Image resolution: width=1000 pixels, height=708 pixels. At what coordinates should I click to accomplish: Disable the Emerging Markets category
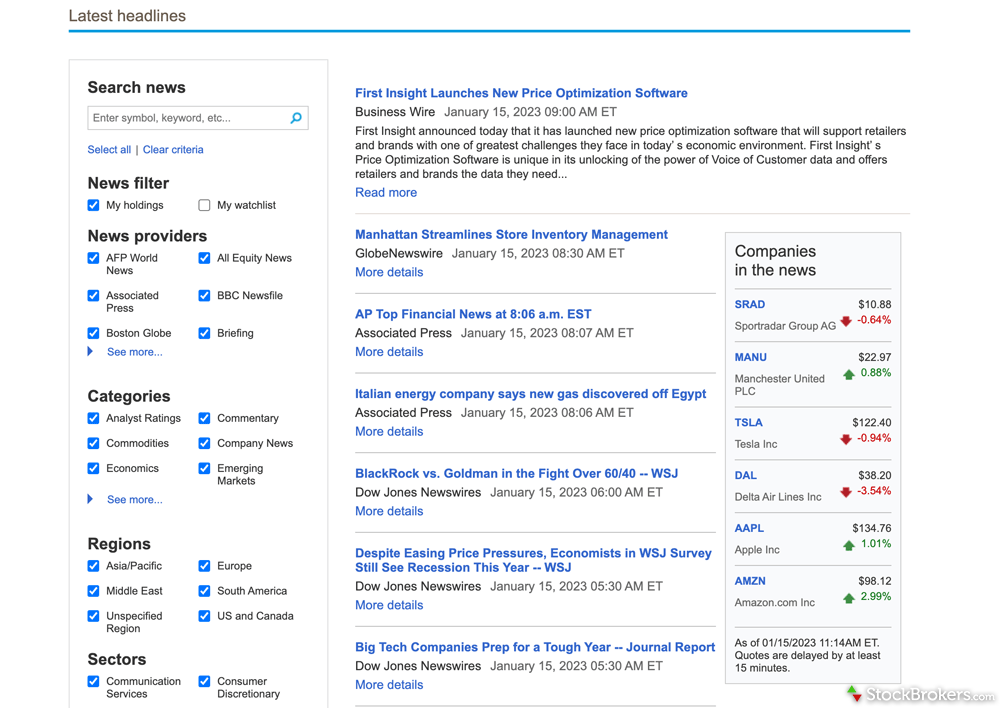(204, 468)
